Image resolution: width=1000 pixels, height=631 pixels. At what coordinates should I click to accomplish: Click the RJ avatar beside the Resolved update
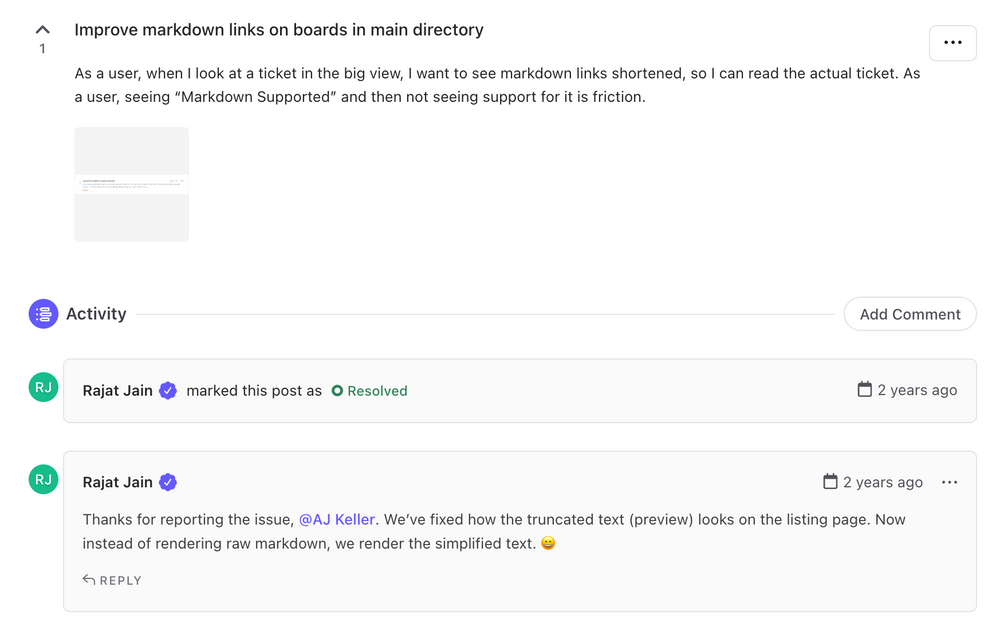pyautogui.click(x=43, y=387)
